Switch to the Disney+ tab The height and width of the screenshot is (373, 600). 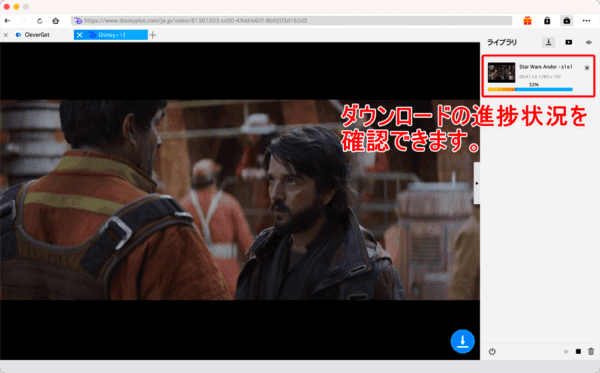tap(112, 35)
